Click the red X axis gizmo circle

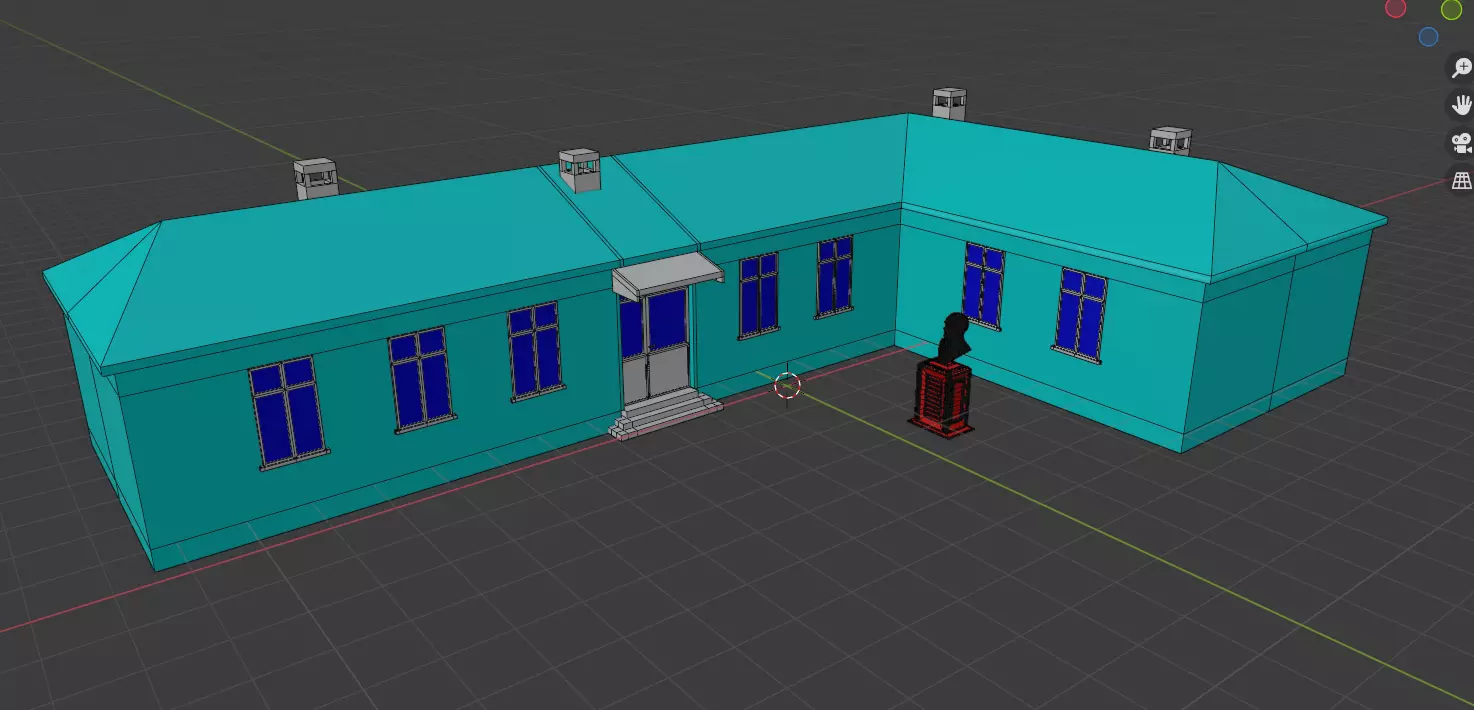(x=1395, y=8)
